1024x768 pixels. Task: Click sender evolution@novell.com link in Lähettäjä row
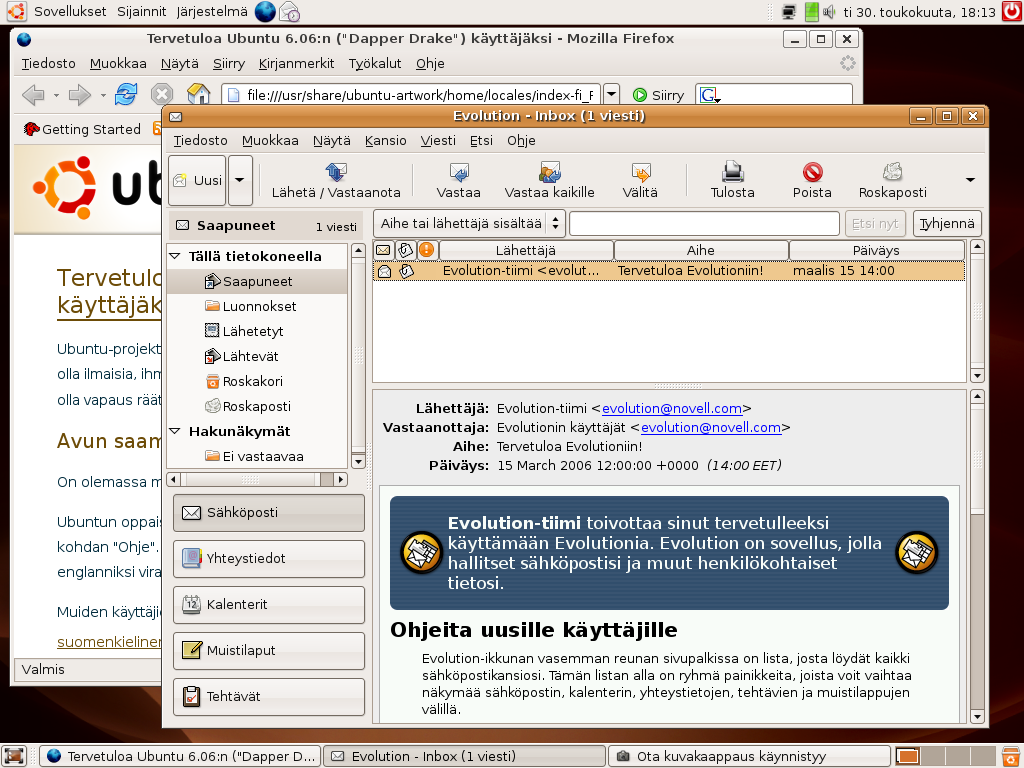(672, 408)
